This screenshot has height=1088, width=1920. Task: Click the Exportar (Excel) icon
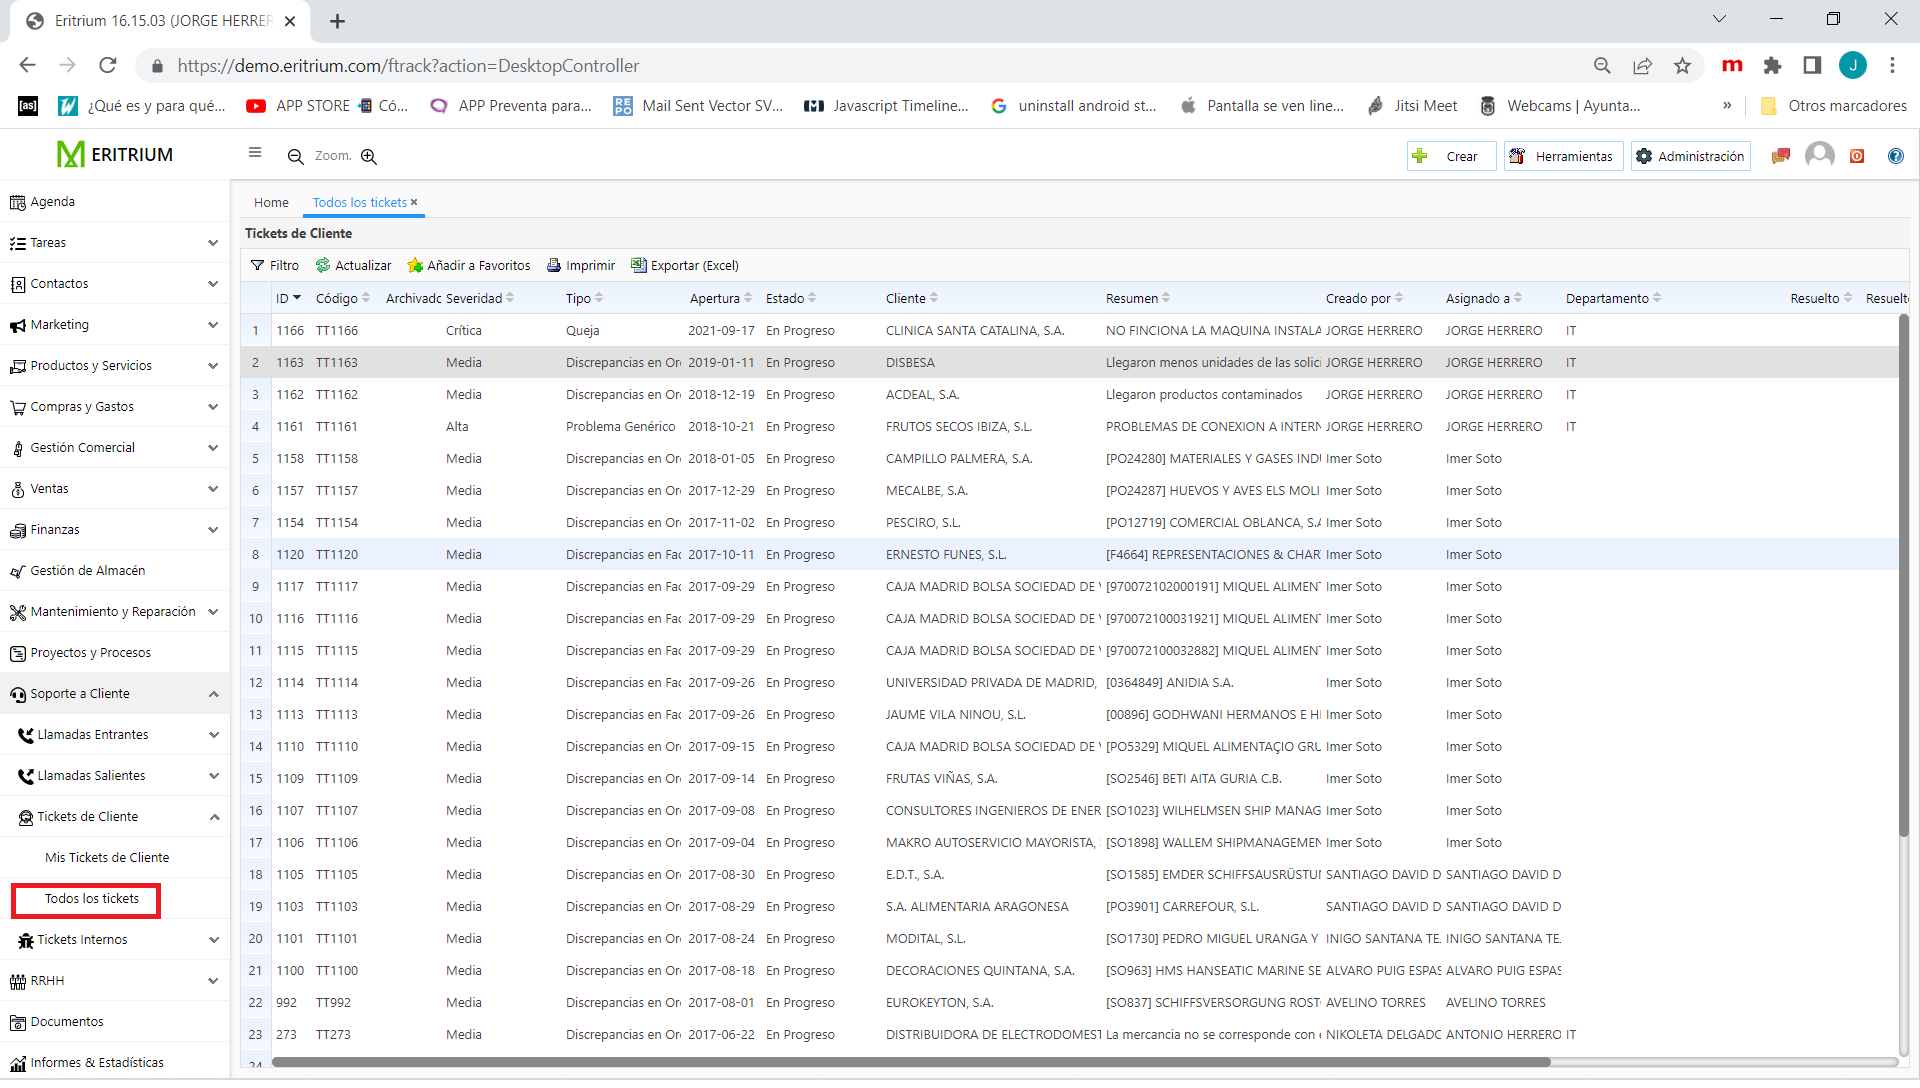coord(638,266)
